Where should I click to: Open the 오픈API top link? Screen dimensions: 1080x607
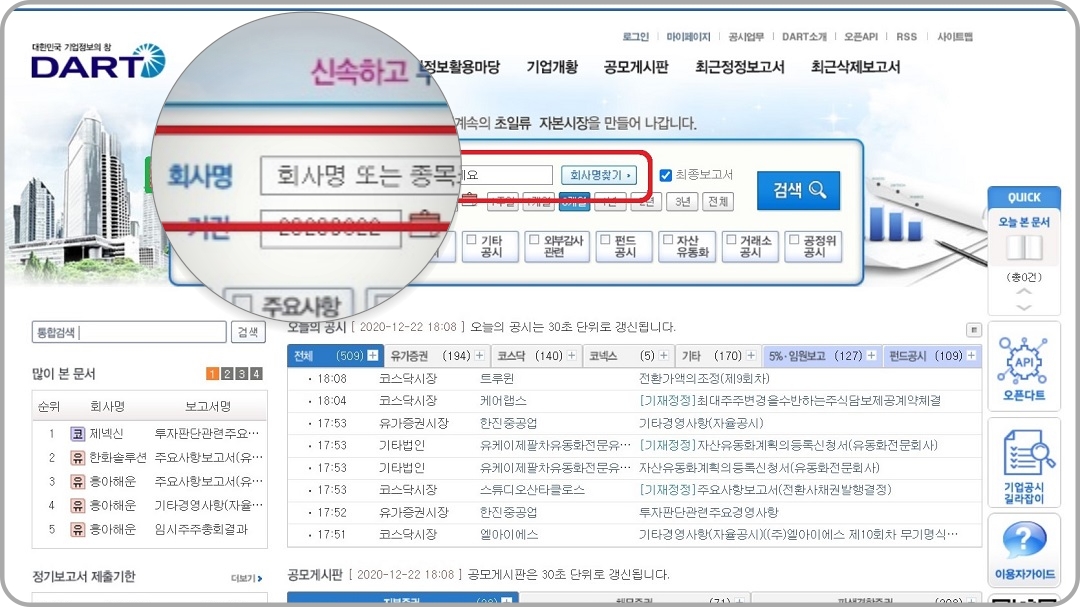861,37
